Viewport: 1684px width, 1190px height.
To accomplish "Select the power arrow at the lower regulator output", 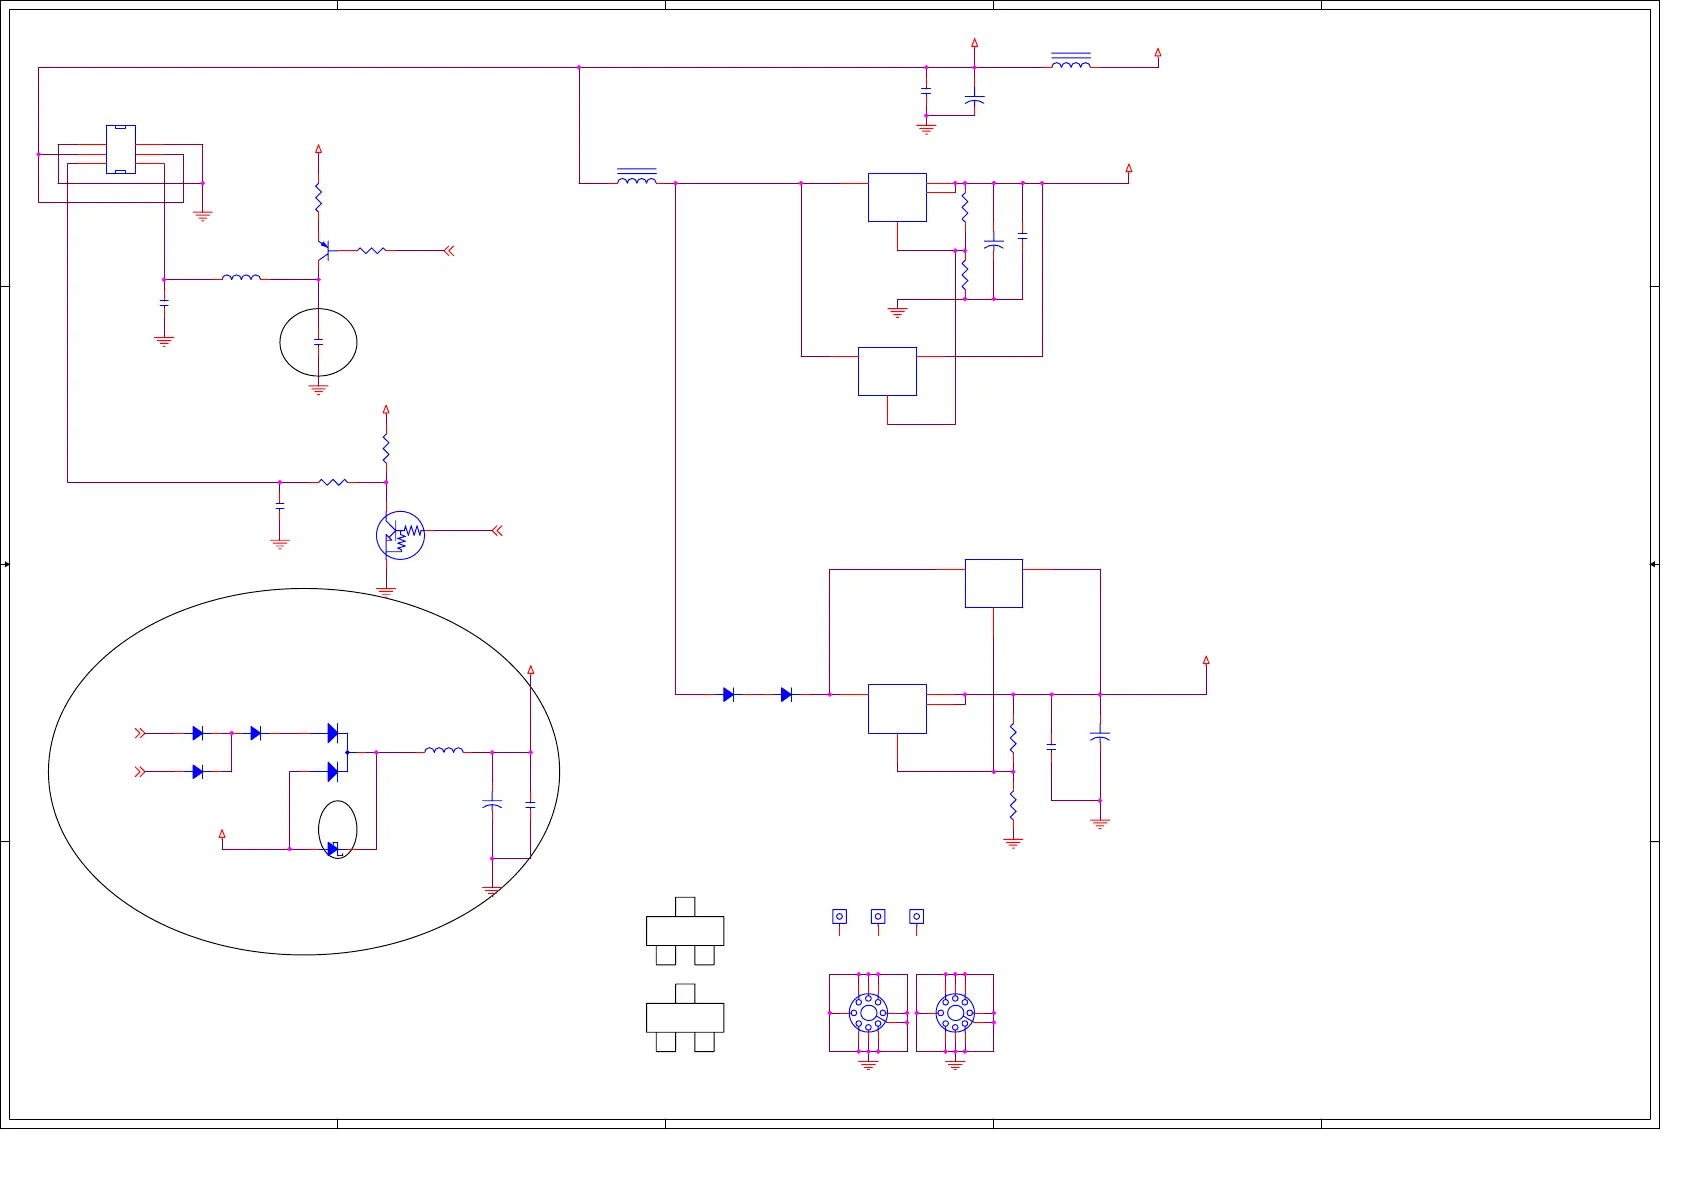I will pyautogui.click(x=1206, y=661).
